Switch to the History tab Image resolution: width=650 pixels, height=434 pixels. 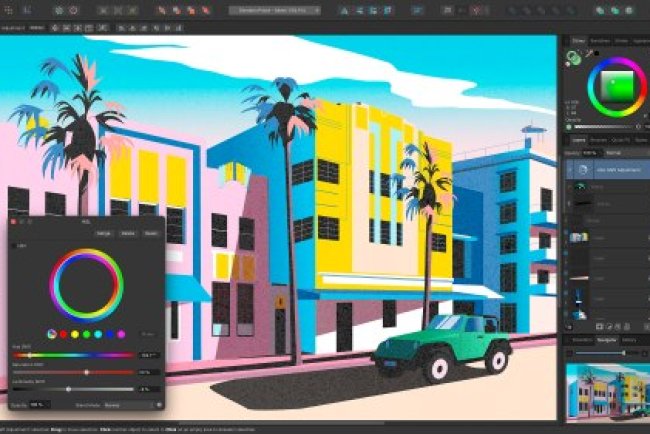(629, 340)
